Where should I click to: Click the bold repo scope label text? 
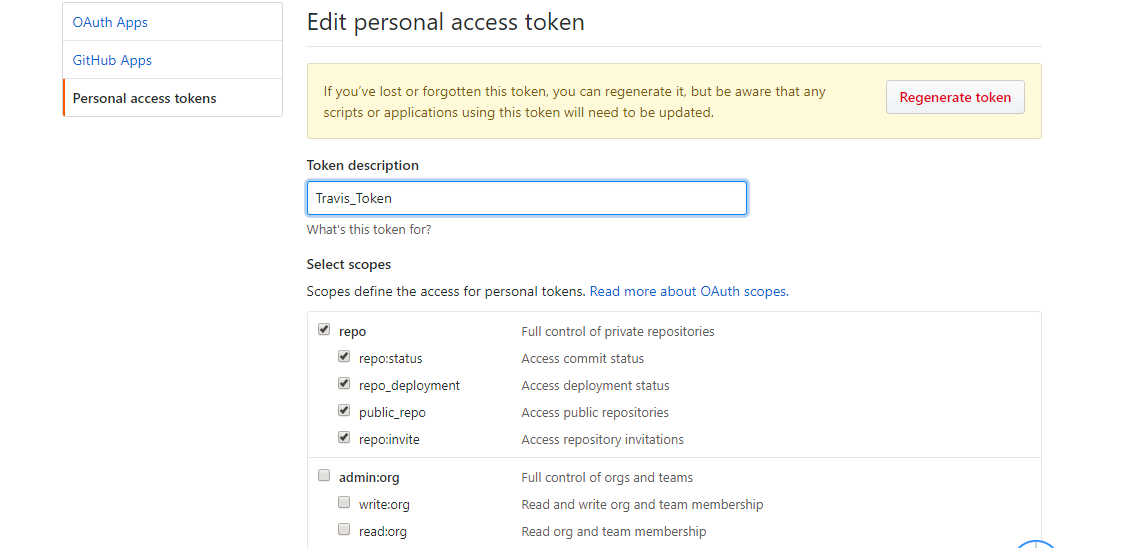353,331
